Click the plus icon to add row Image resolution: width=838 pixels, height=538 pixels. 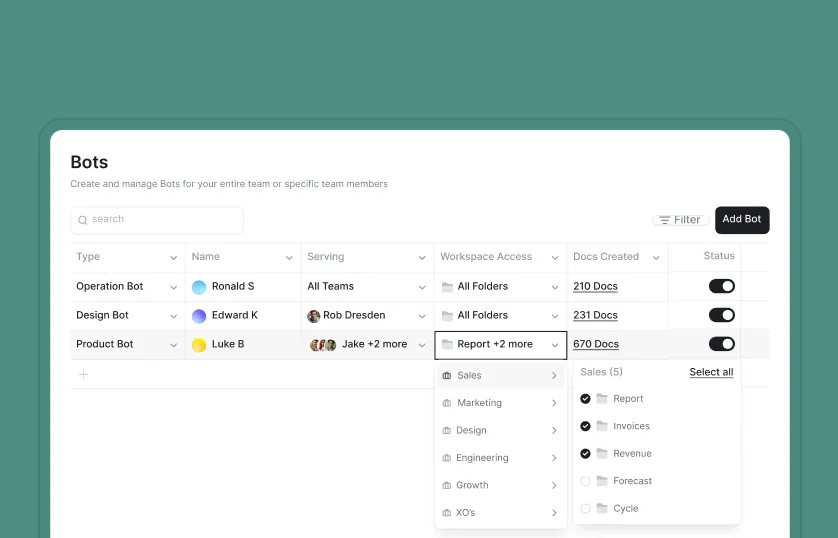pyautogui.click(x=83, y=375)
